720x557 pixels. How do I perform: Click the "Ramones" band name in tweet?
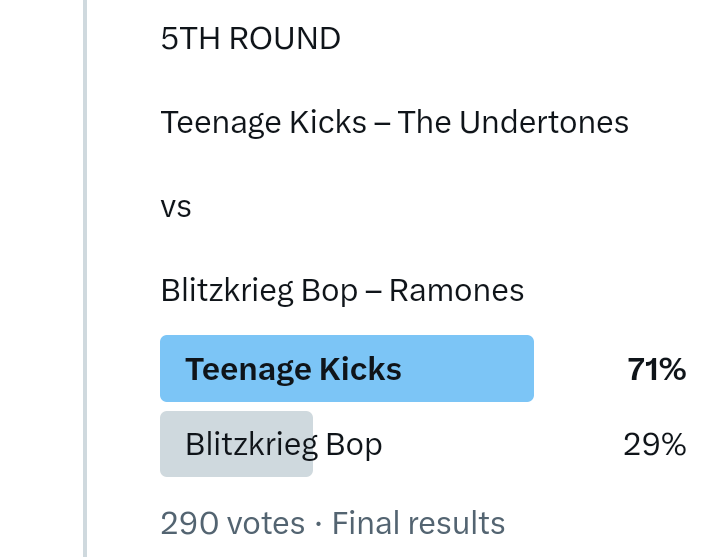point(456,291)
